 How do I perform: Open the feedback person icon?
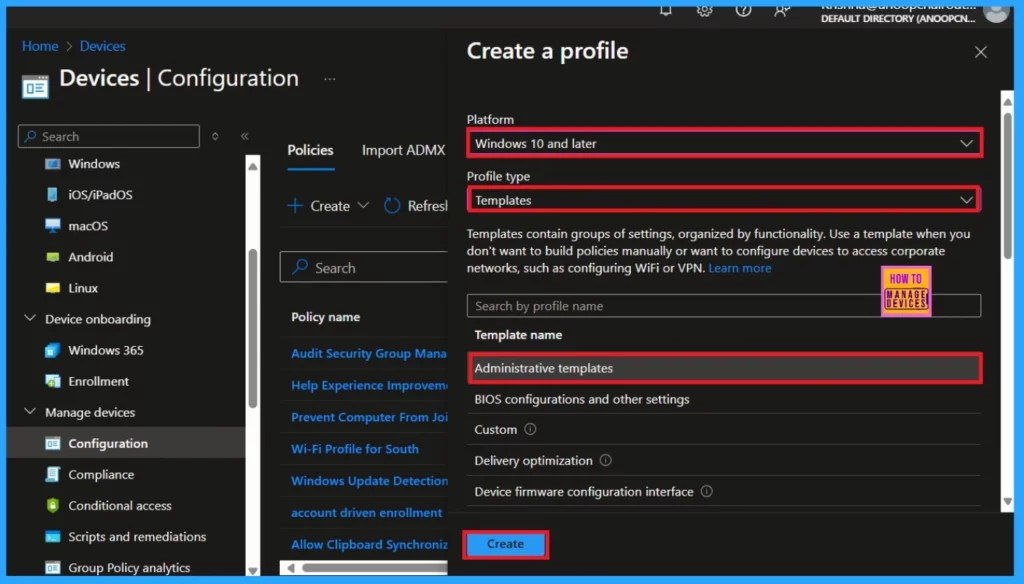coord(782,10)
